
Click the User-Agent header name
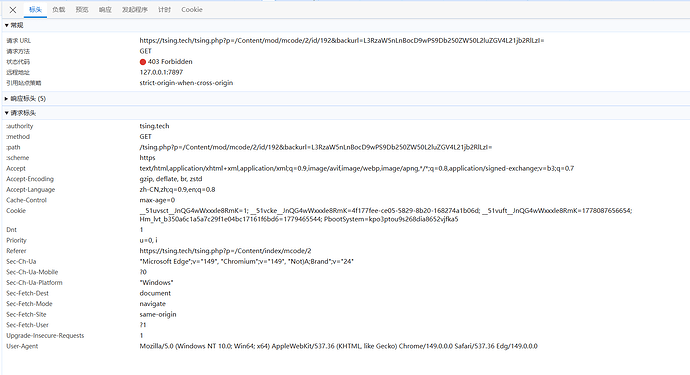click(22, 346)
